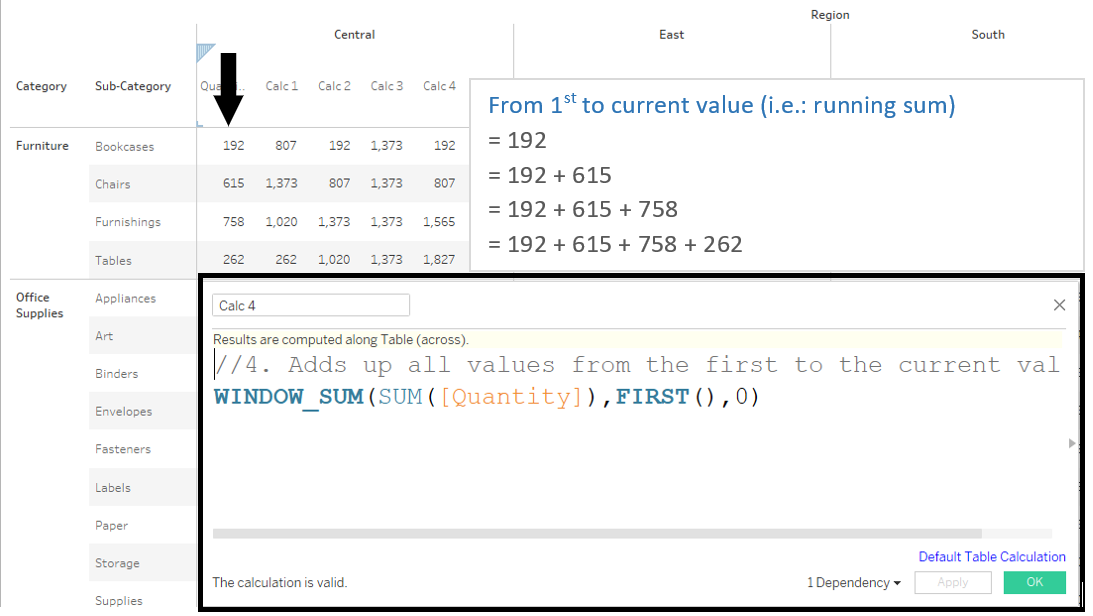
Task: Select the East region header
Action: [x=671, y=34]
